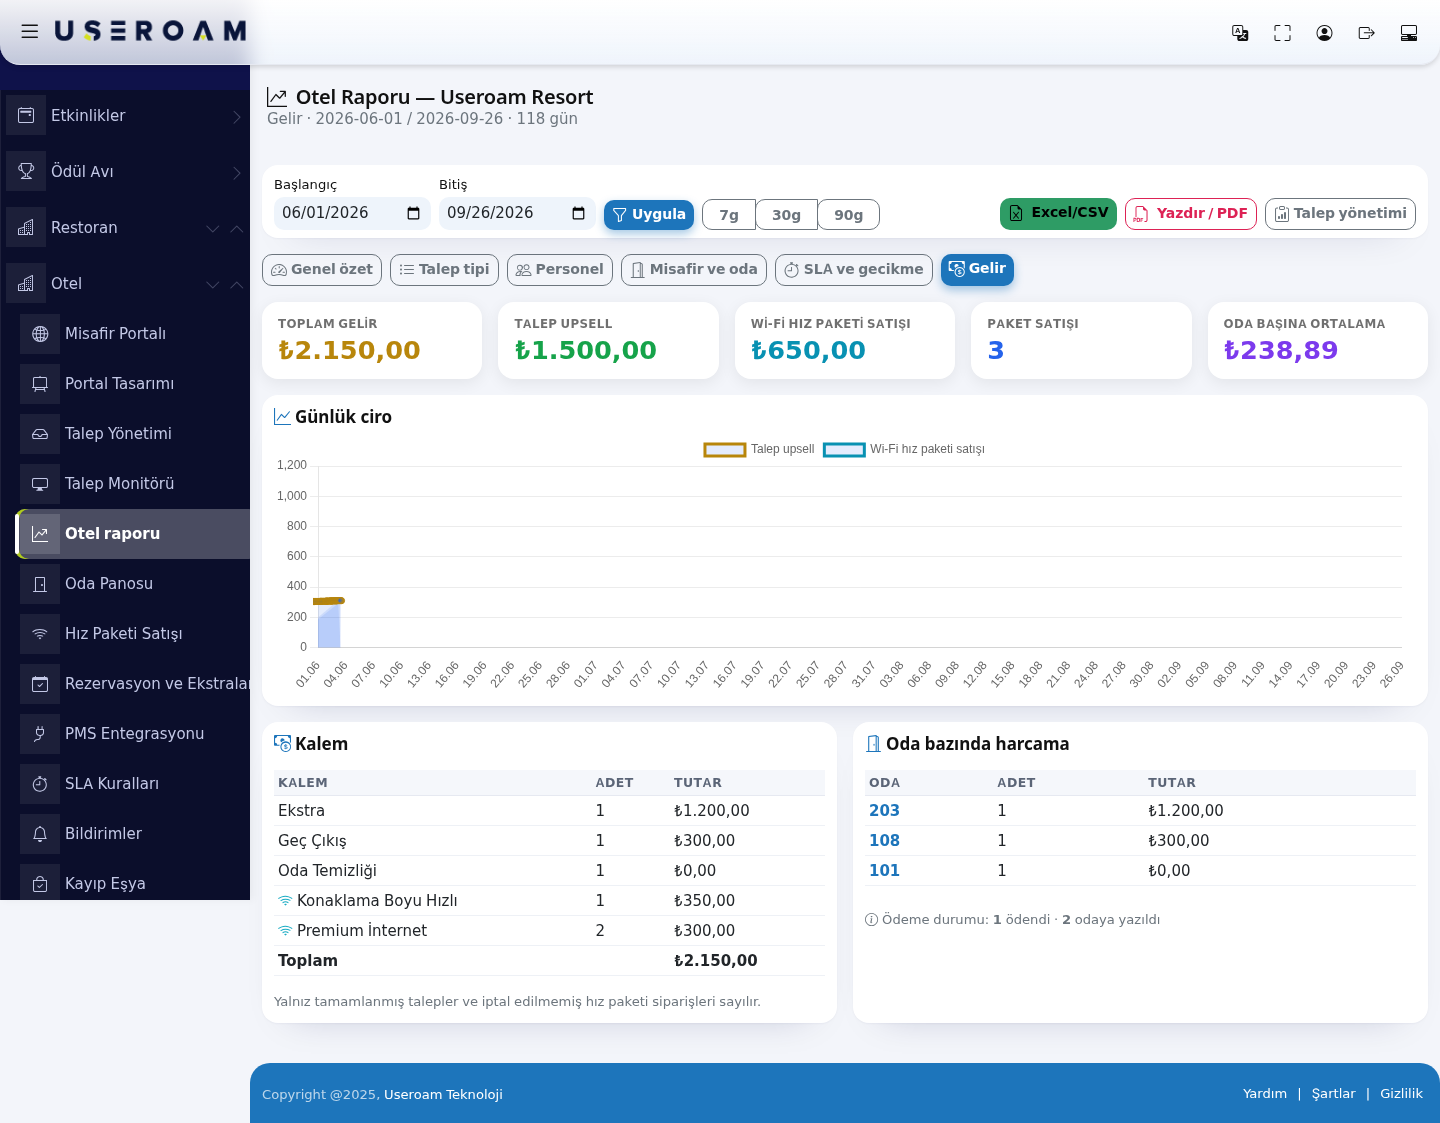Viewport: 1440px width, 1123px height.
Task: Select the 7g quick range
Action: [x=729, y=215]
